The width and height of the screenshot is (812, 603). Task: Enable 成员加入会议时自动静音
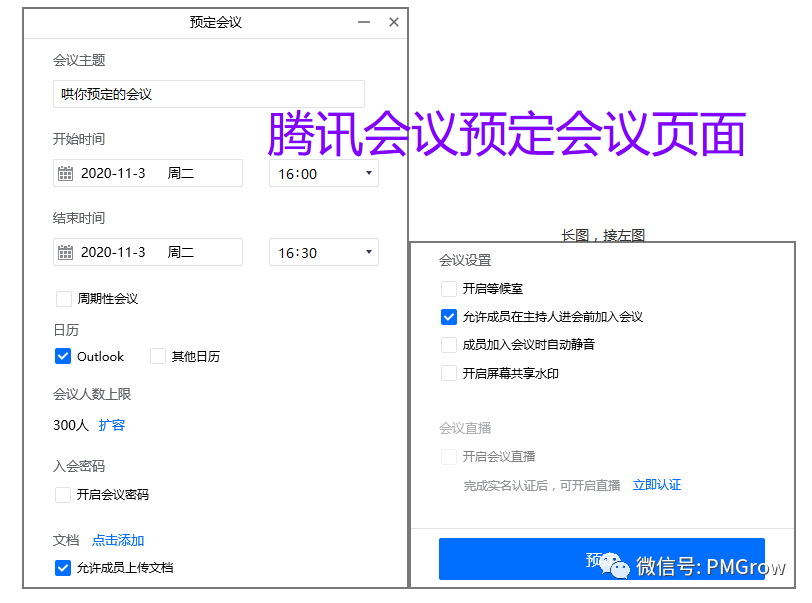point(449,344)
